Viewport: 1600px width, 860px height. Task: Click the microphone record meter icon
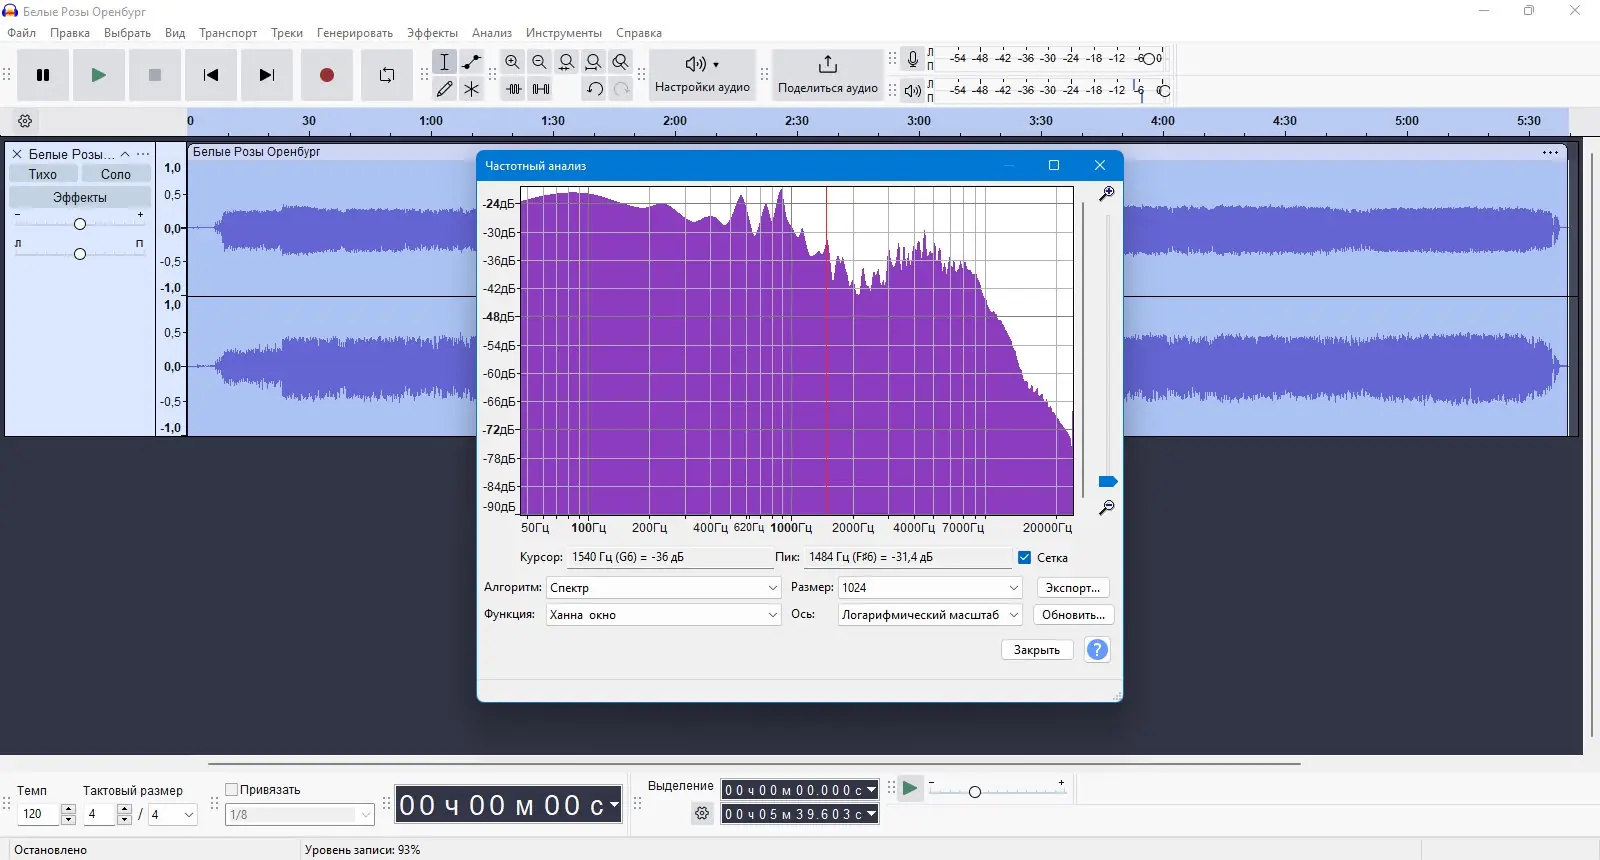(x=913, y=59)
